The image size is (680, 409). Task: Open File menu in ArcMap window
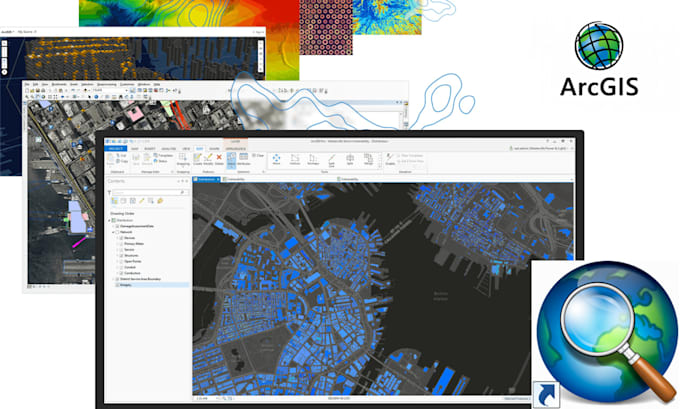click(27, 84)
